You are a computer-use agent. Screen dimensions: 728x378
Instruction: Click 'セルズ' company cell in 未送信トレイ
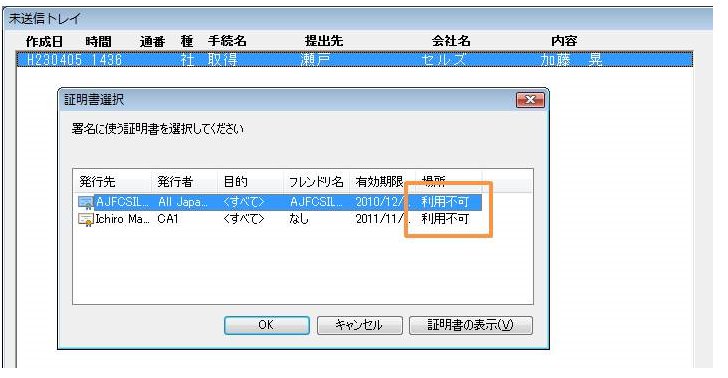click(443, 60)
